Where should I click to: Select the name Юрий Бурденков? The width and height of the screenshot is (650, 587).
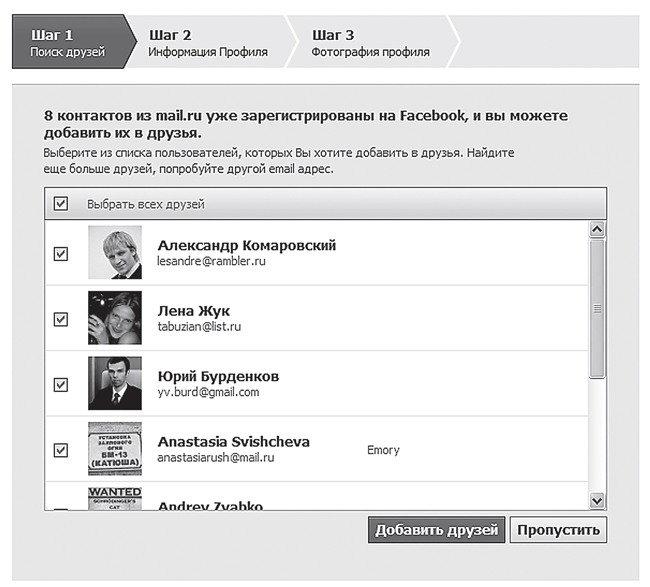pyautogui.click(x=218, y=376)
